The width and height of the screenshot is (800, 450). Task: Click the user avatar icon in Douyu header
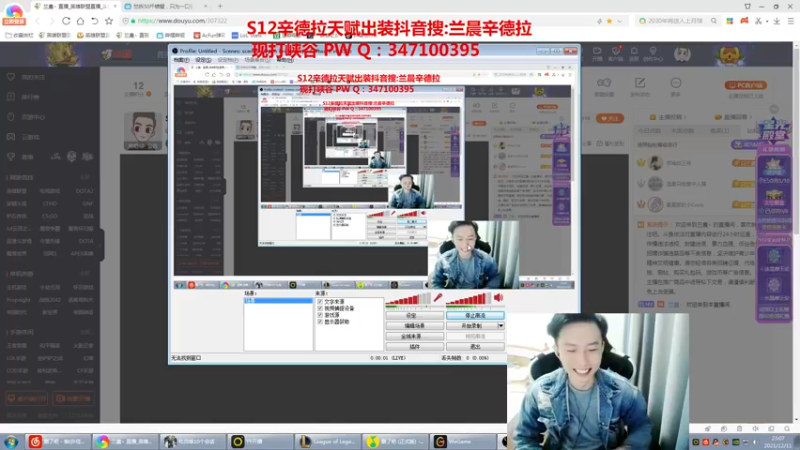click(682, 54)
